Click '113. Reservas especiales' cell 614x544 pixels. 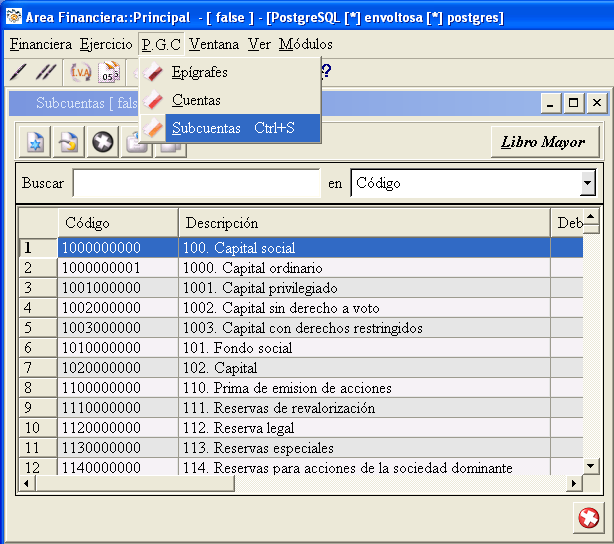[x=364, y=448]
